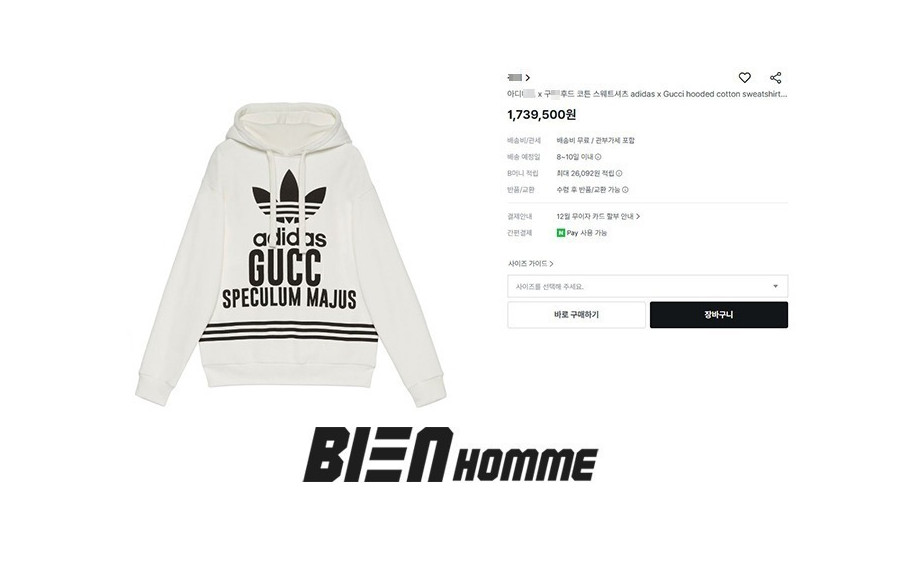Viewport: 900px width, 572px height.
Task: Click the BIEN HOMME logo
Action: pos(450,454)
